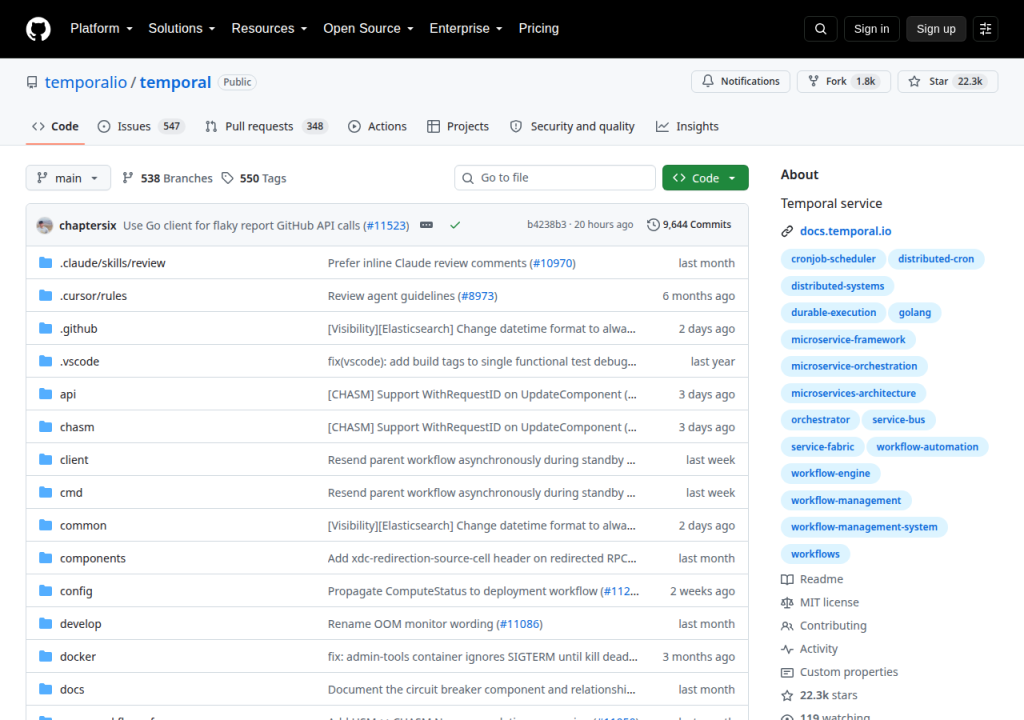Switch to the Actions tab

click(377, 126)
